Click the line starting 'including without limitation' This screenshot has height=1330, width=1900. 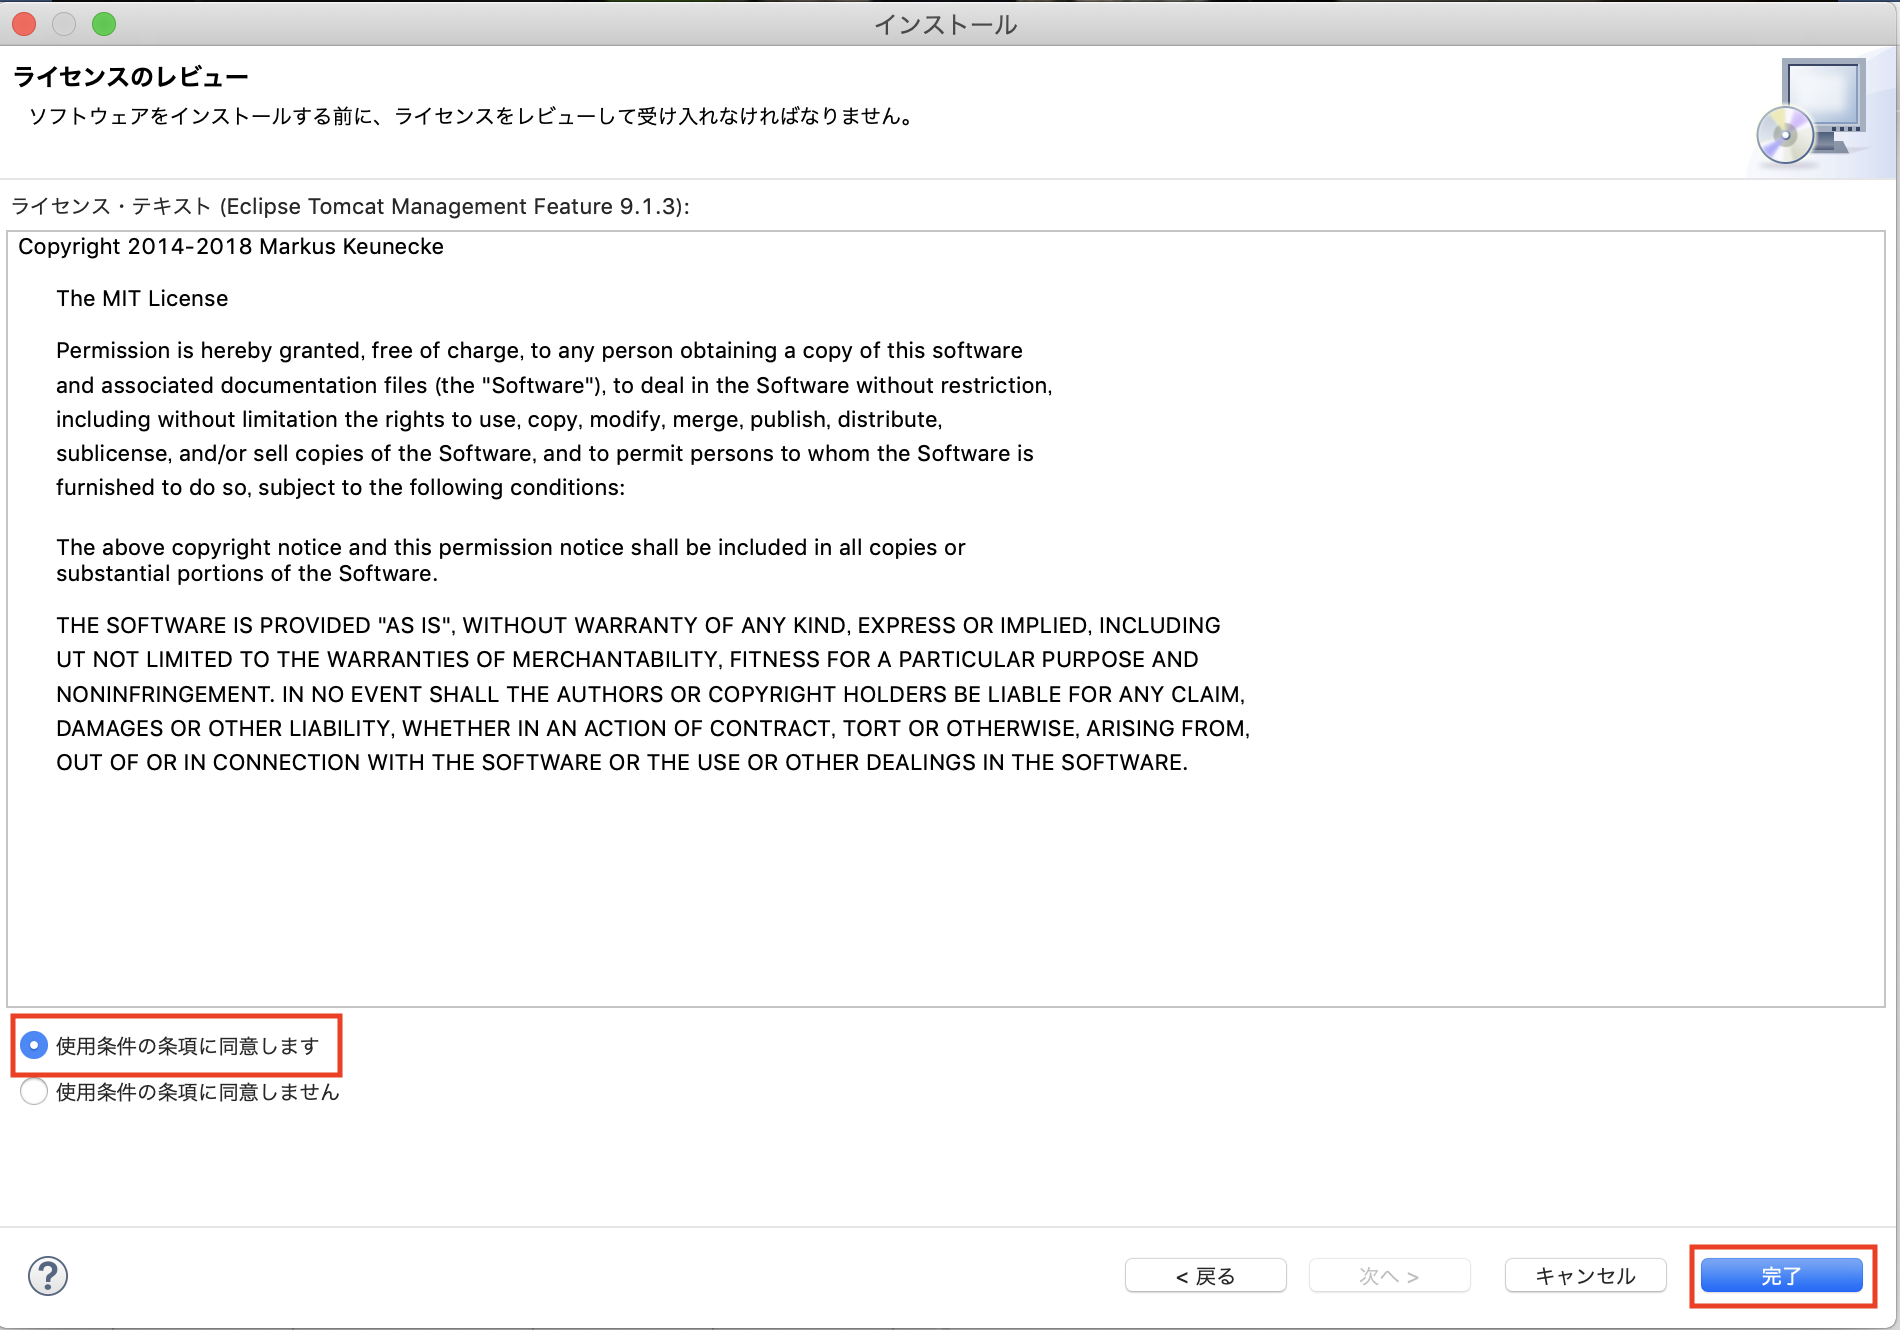499,420
